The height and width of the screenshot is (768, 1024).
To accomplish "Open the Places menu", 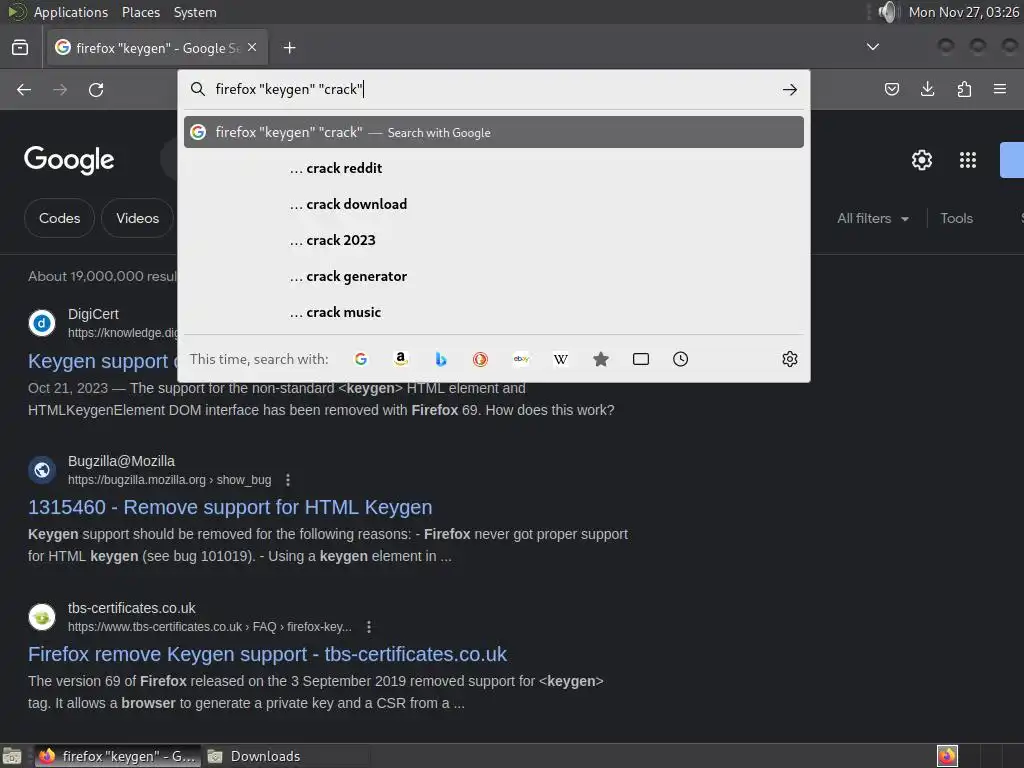I will point(140,12).
